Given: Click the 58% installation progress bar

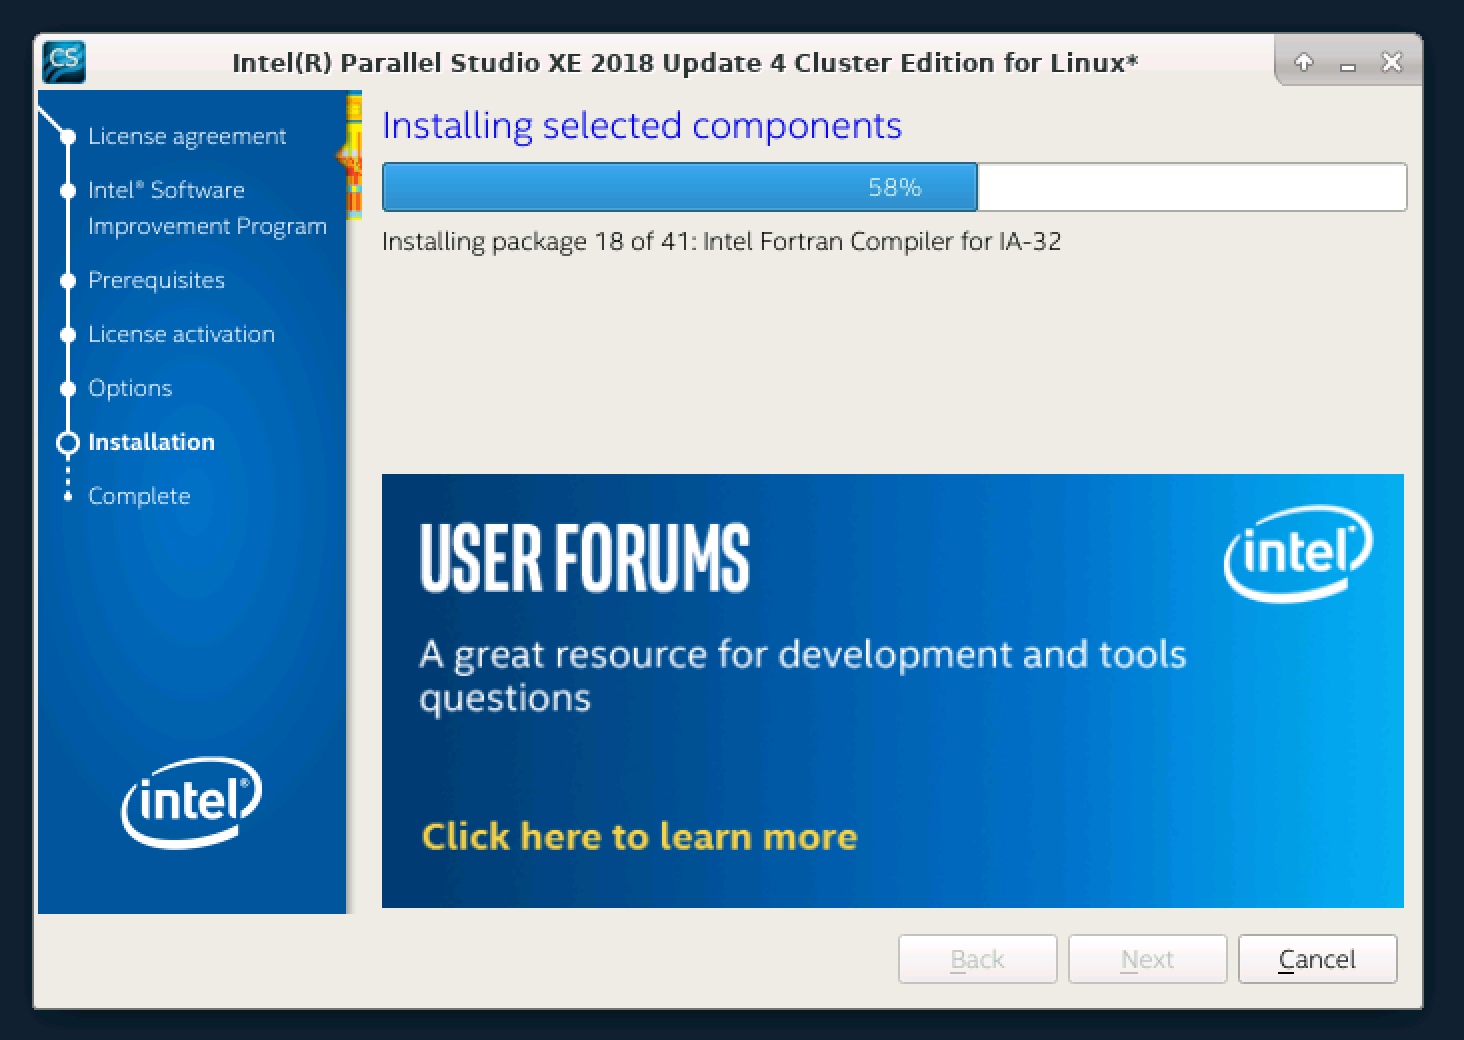Looking at the screenshot, I should 893,187.
